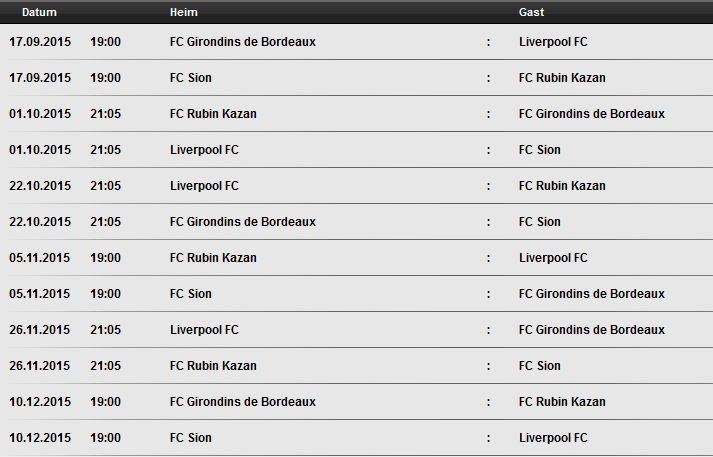Select FC Sion guest on 26.11.2015
The width and height of the screenshot is (713, 457).
539,366
